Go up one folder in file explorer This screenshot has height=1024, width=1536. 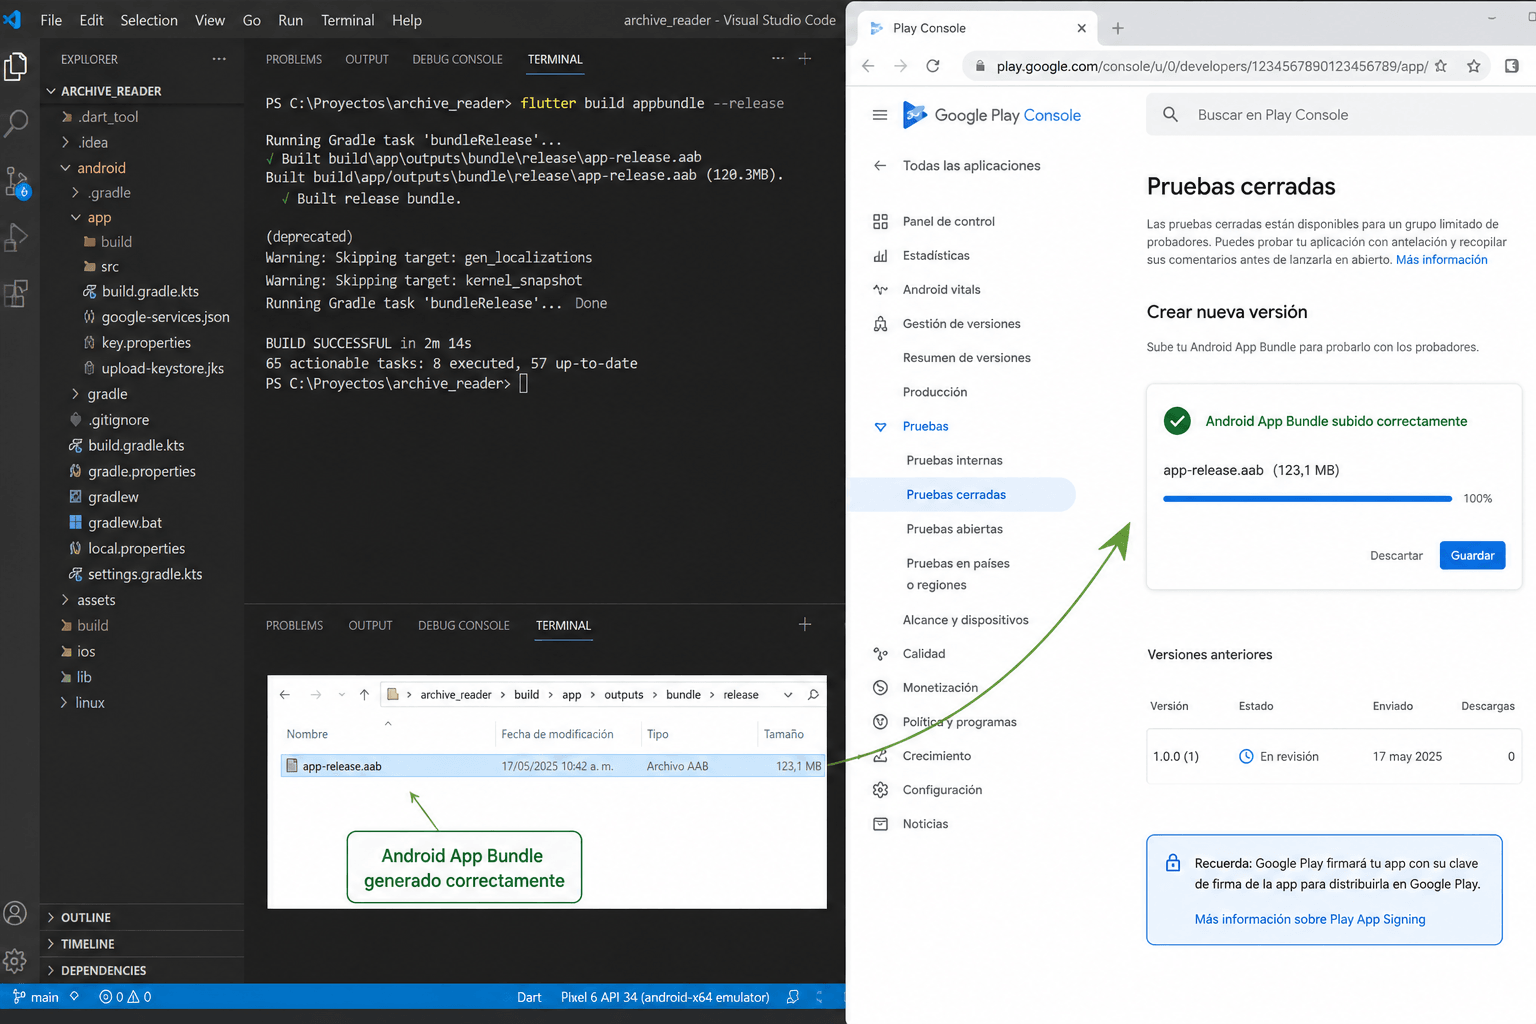(x=364, y=694)
